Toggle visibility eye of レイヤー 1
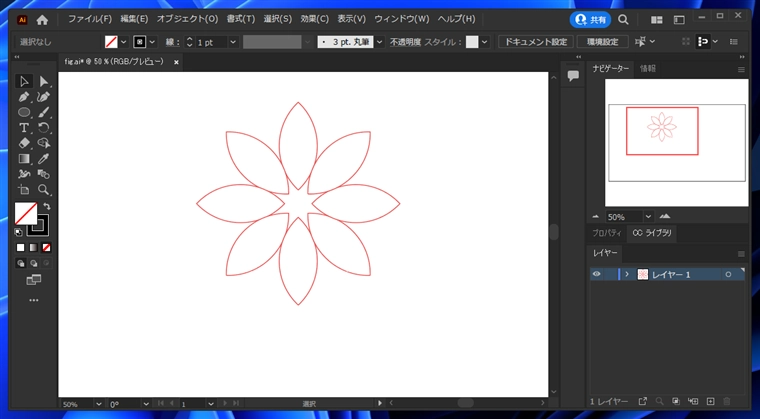 tap(597, 274)
